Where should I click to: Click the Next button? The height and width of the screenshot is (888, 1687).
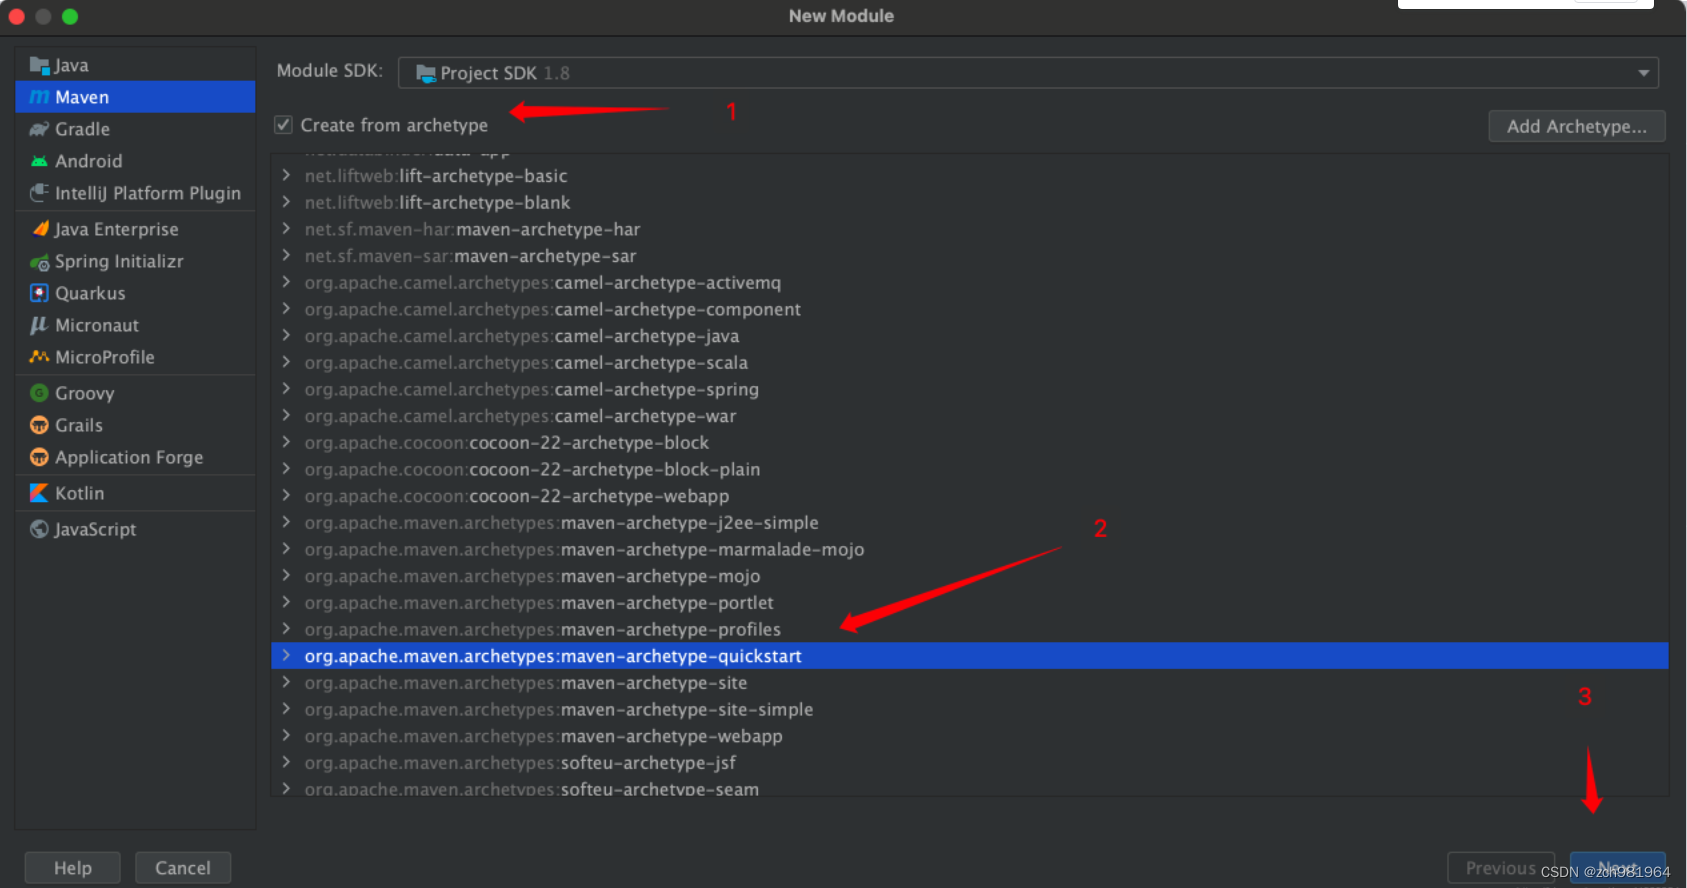coord(1617,868)
